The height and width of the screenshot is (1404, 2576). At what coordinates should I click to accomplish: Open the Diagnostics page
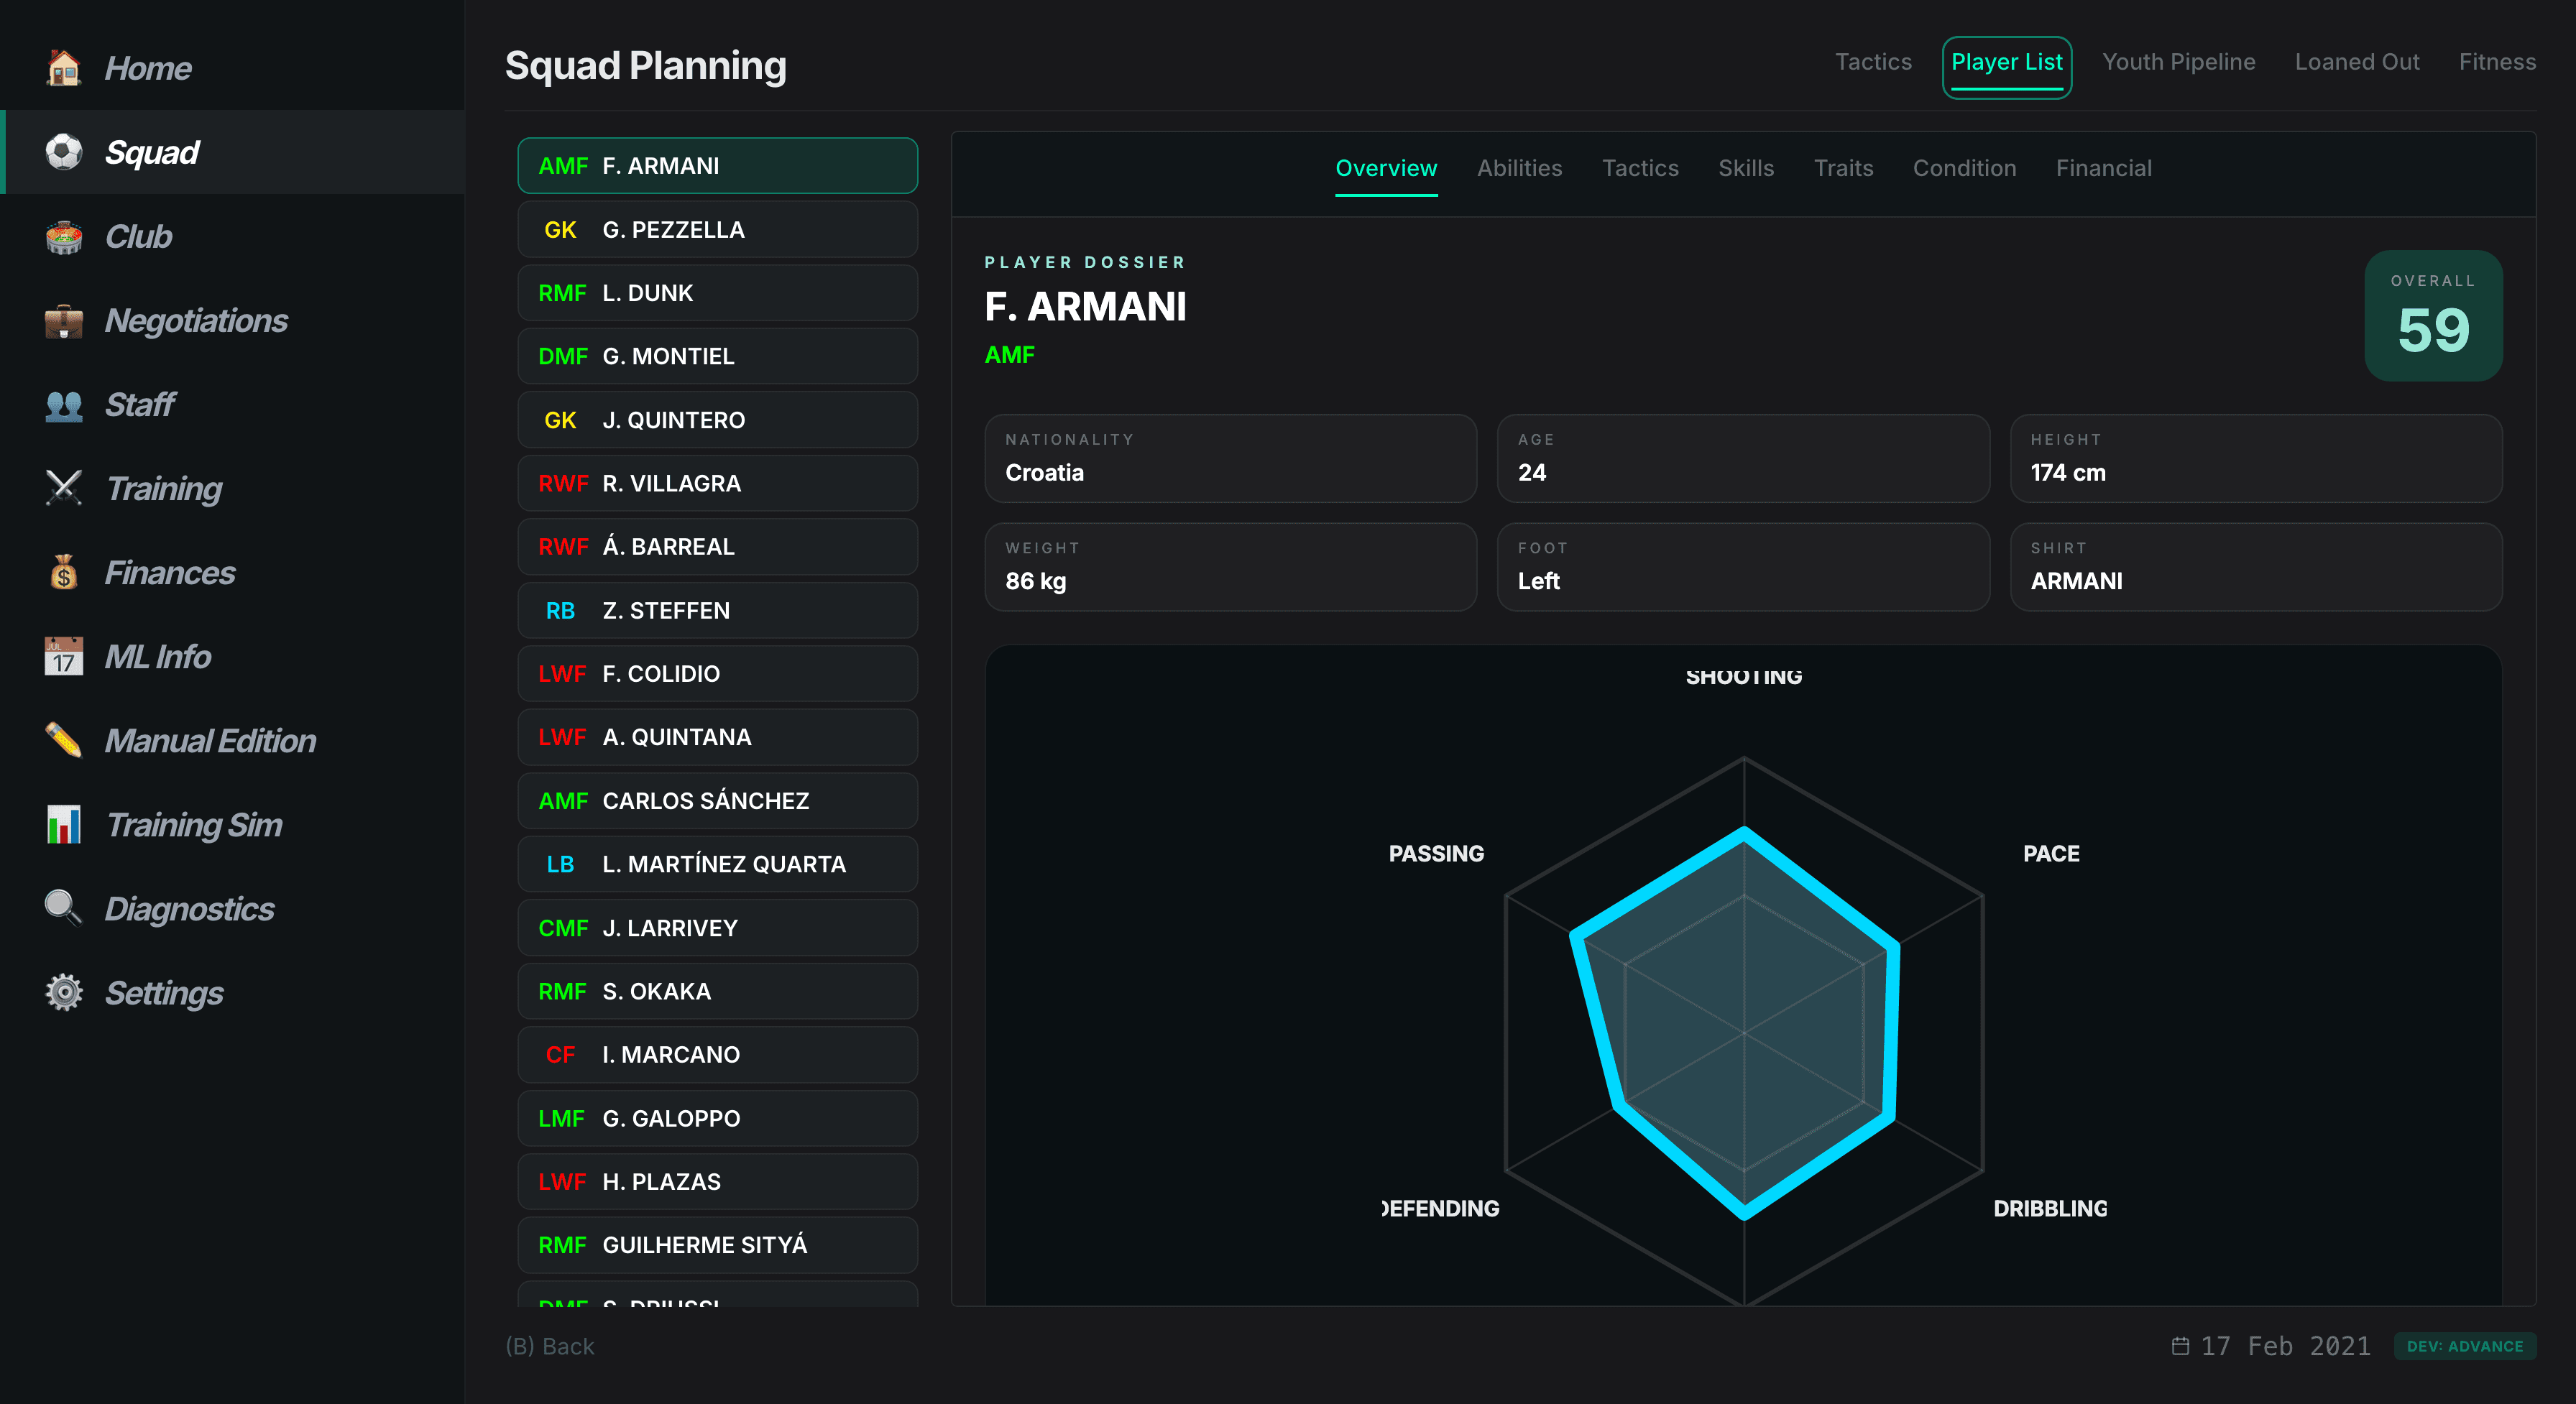pyautogui.click(x=232, y=908)
